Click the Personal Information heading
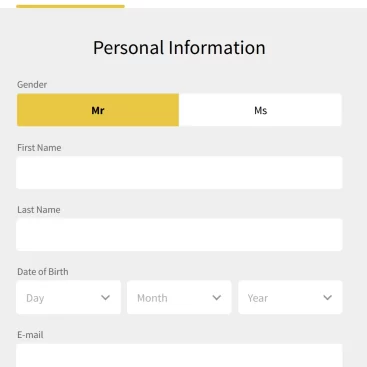The image size is (367, 367). click(x=179, y=48)
